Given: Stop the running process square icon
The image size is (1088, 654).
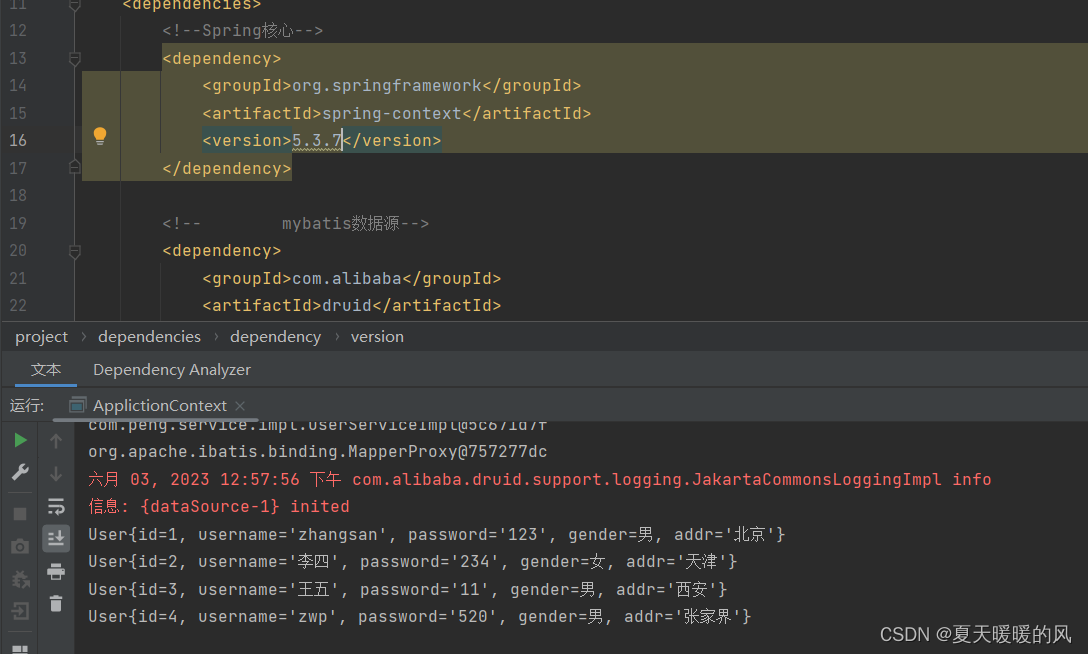Looking at the screenshot, I should [x=20, y=514].
